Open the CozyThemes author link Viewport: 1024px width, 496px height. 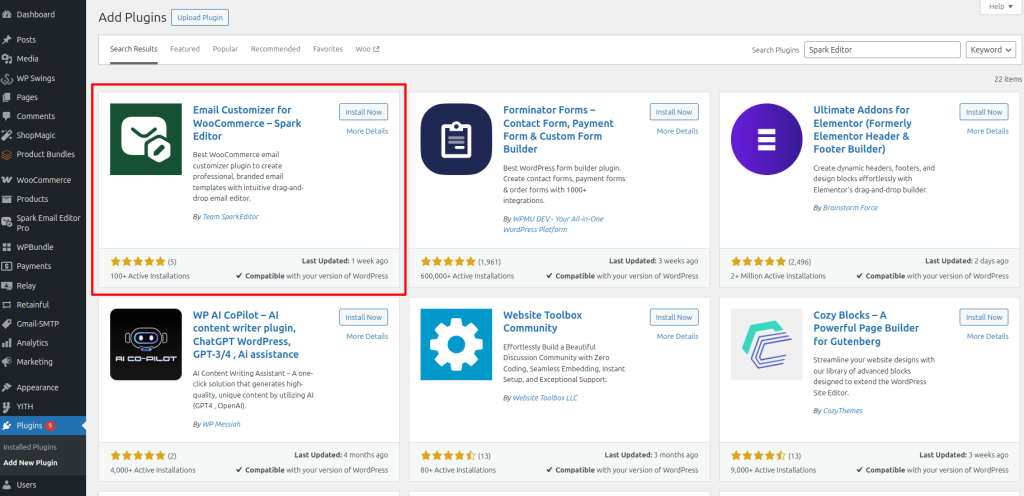(842, 411)
